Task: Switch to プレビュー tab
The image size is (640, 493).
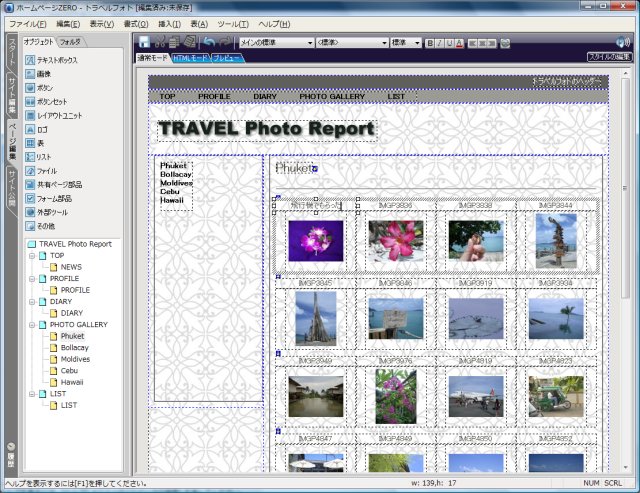Action: (x=227, y=58)
